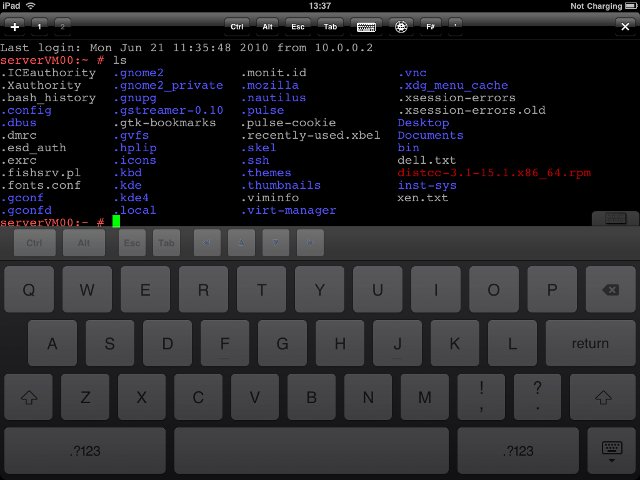Switch to session tab 1
The width and height of the screenshot is (640, 480).
tap(39, 25)
